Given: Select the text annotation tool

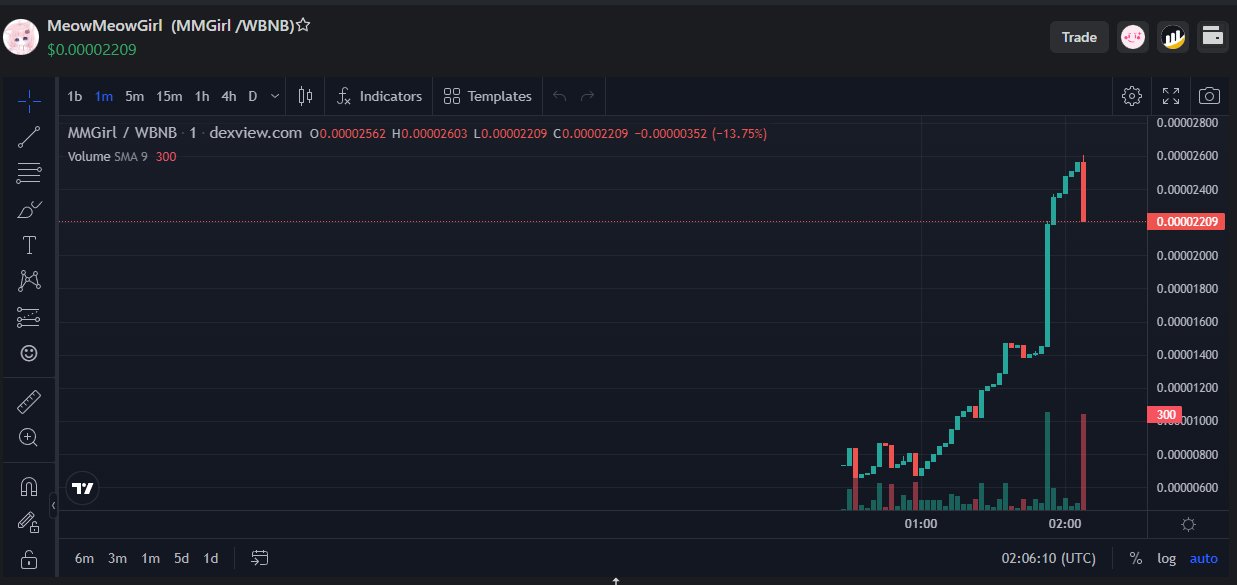Looking at the screenshot, I should 28,244.
